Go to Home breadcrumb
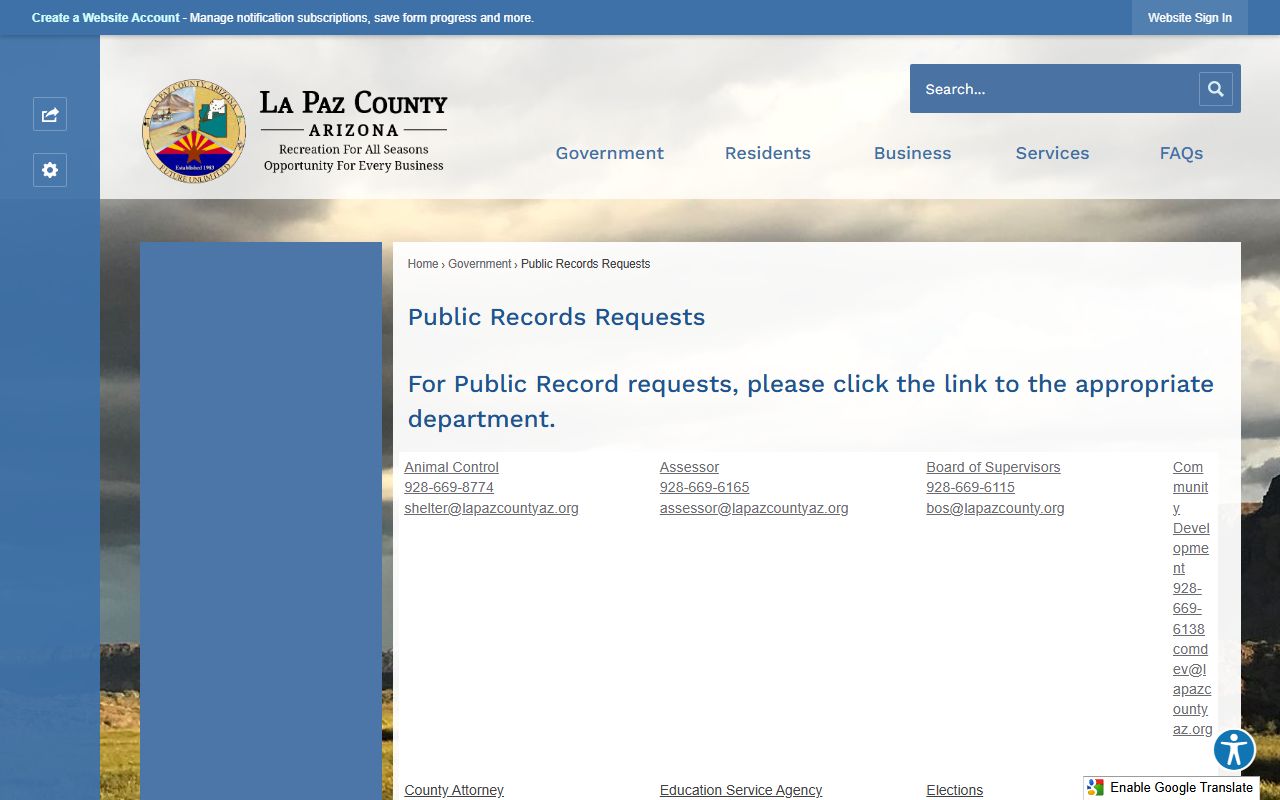Image resolution: width=1280 pixels, height=800 pixels. point(423,264)
